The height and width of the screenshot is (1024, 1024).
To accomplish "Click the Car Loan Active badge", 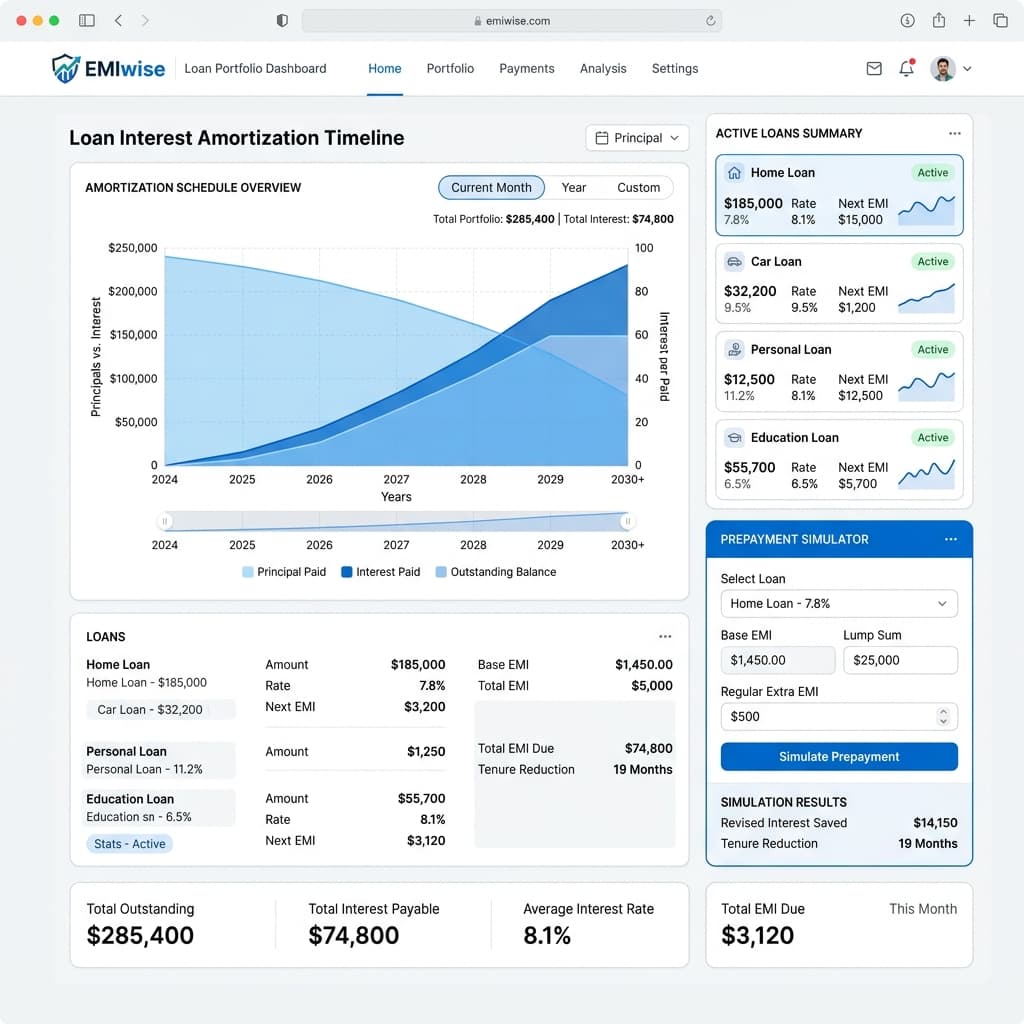I will (x=933, y=261).
